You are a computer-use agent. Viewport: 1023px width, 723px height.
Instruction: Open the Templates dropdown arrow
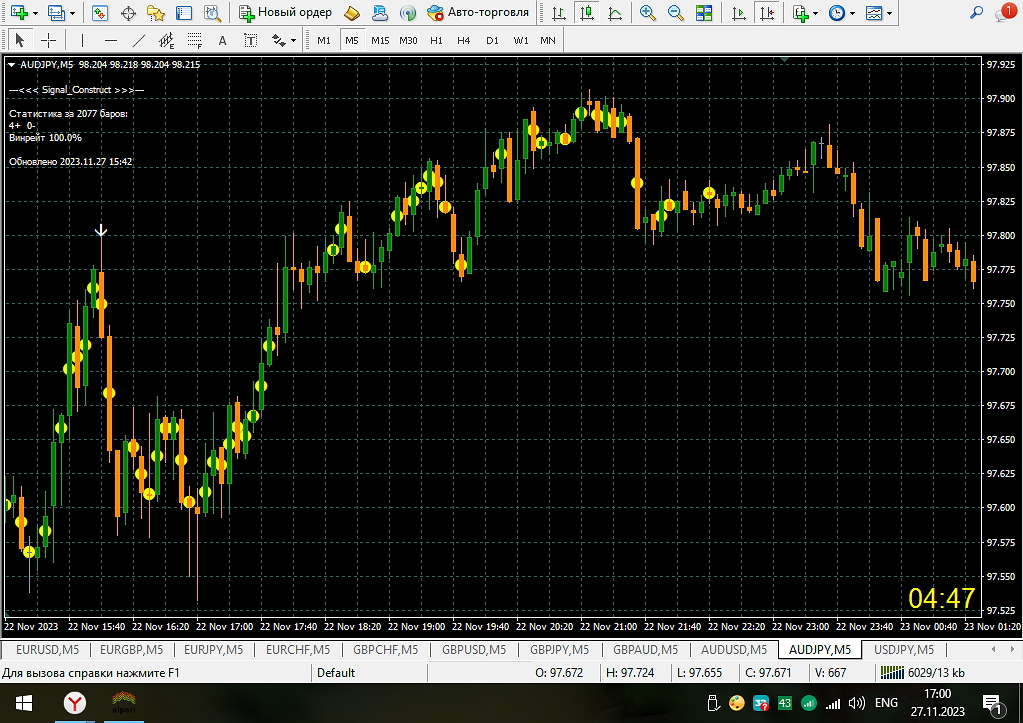(889, 13)
